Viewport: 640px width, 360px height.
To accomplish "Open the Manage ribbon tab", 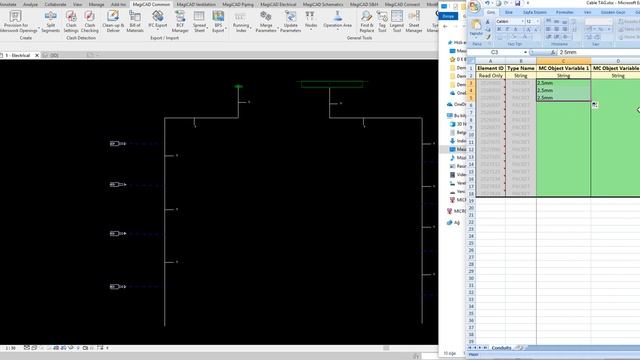I will (x=96, y=4).
